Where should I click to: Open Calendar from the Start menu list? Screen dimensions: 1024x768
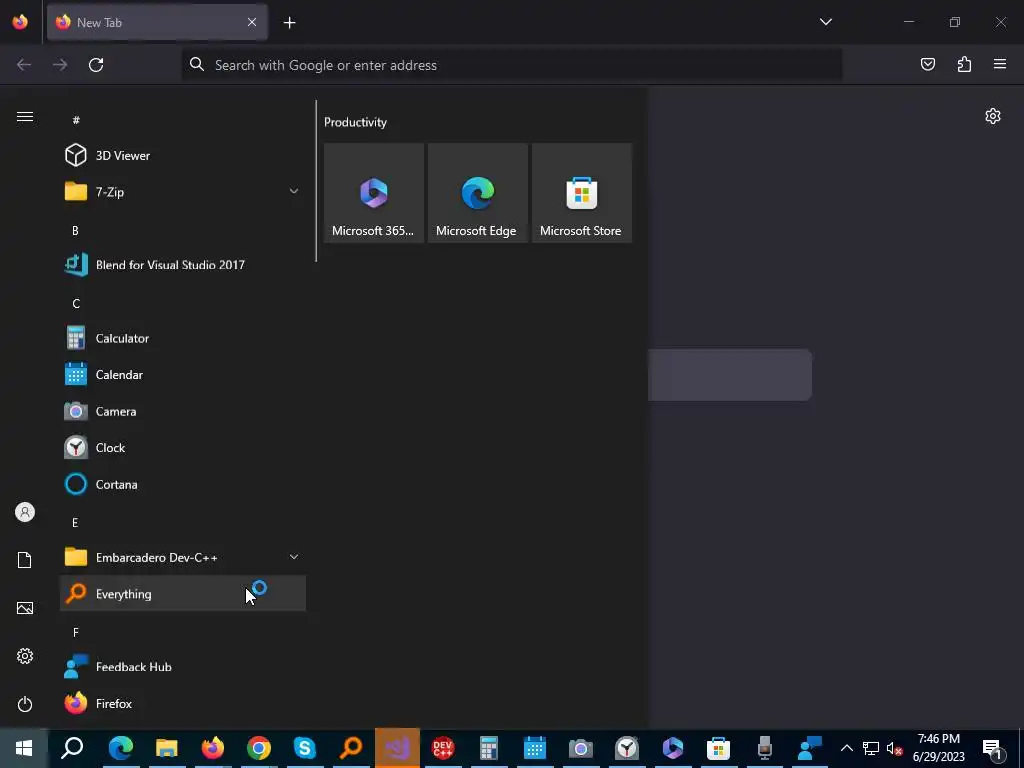(182, 375)
